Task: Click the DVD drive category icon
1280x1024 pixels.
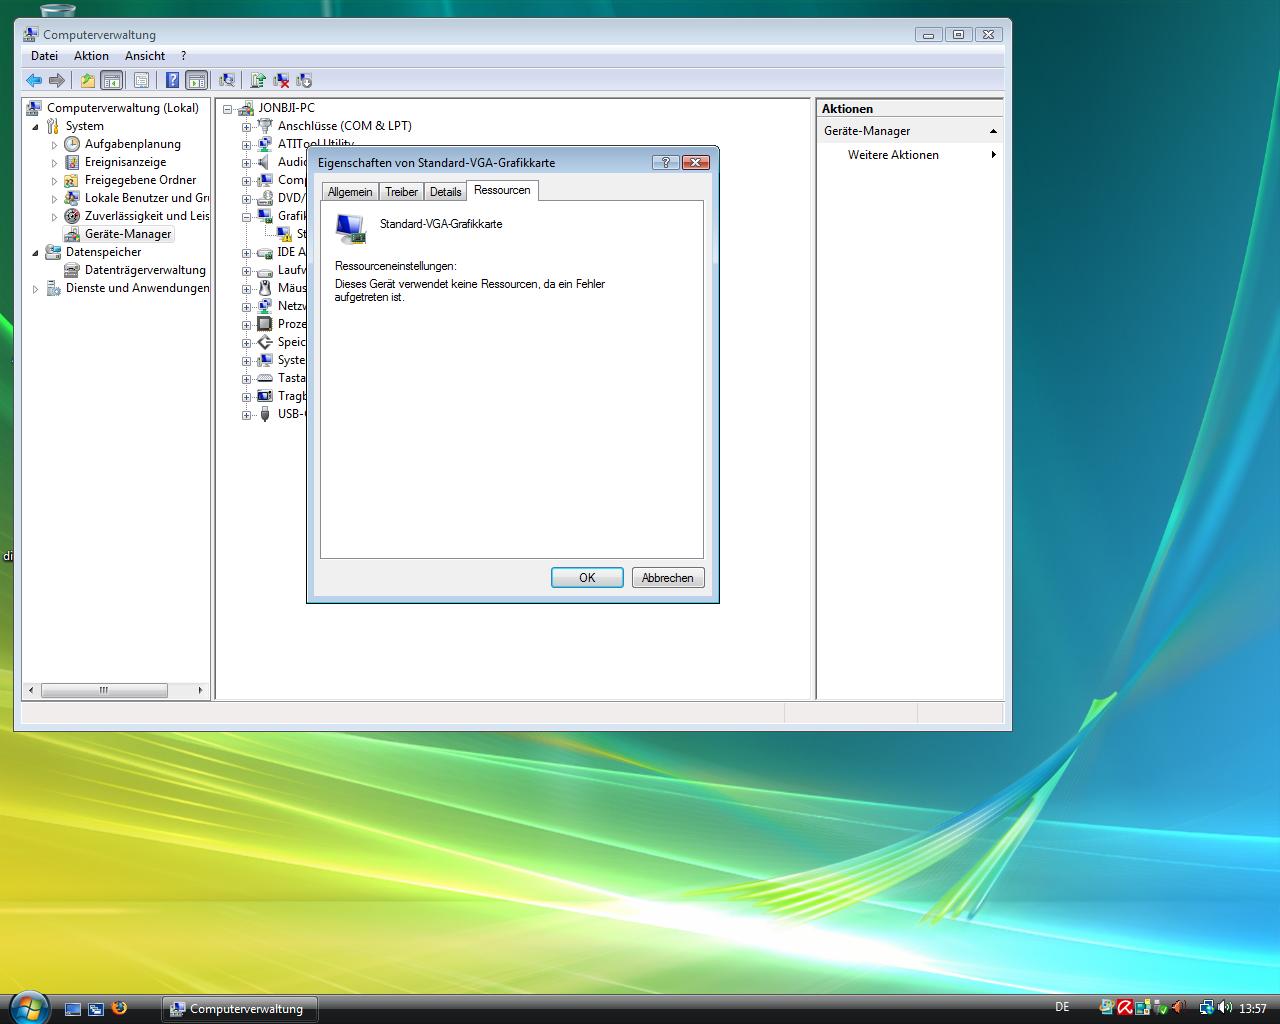Action: pos(264,198)
